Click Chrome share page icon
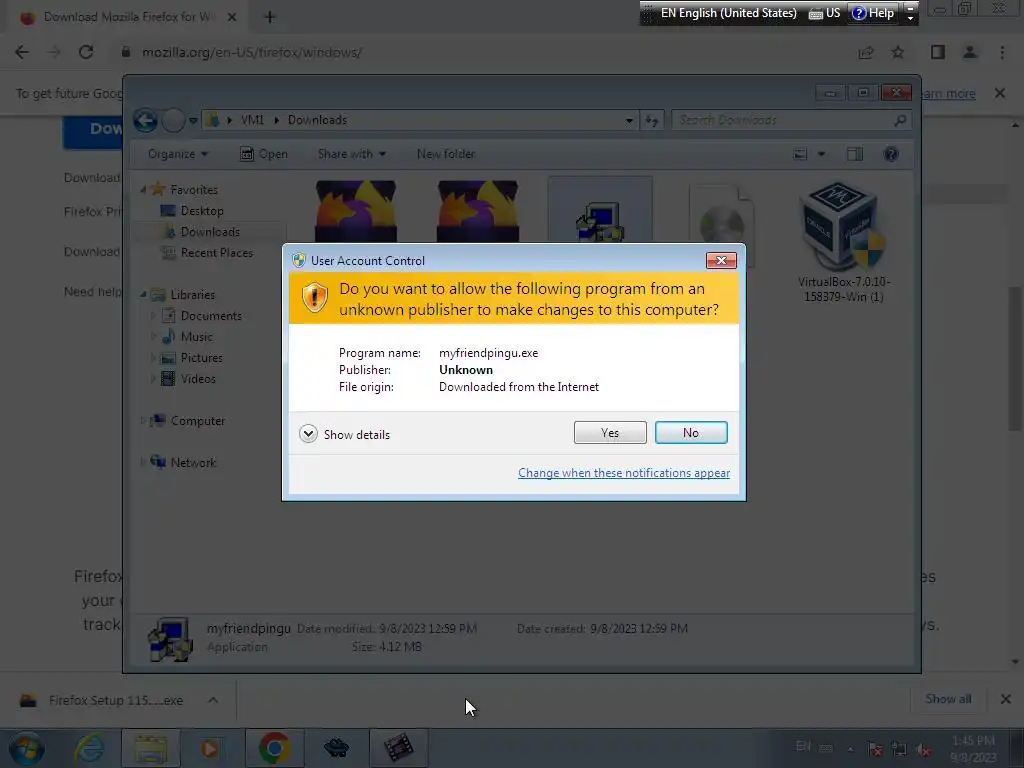 click(x=866, y=52)
